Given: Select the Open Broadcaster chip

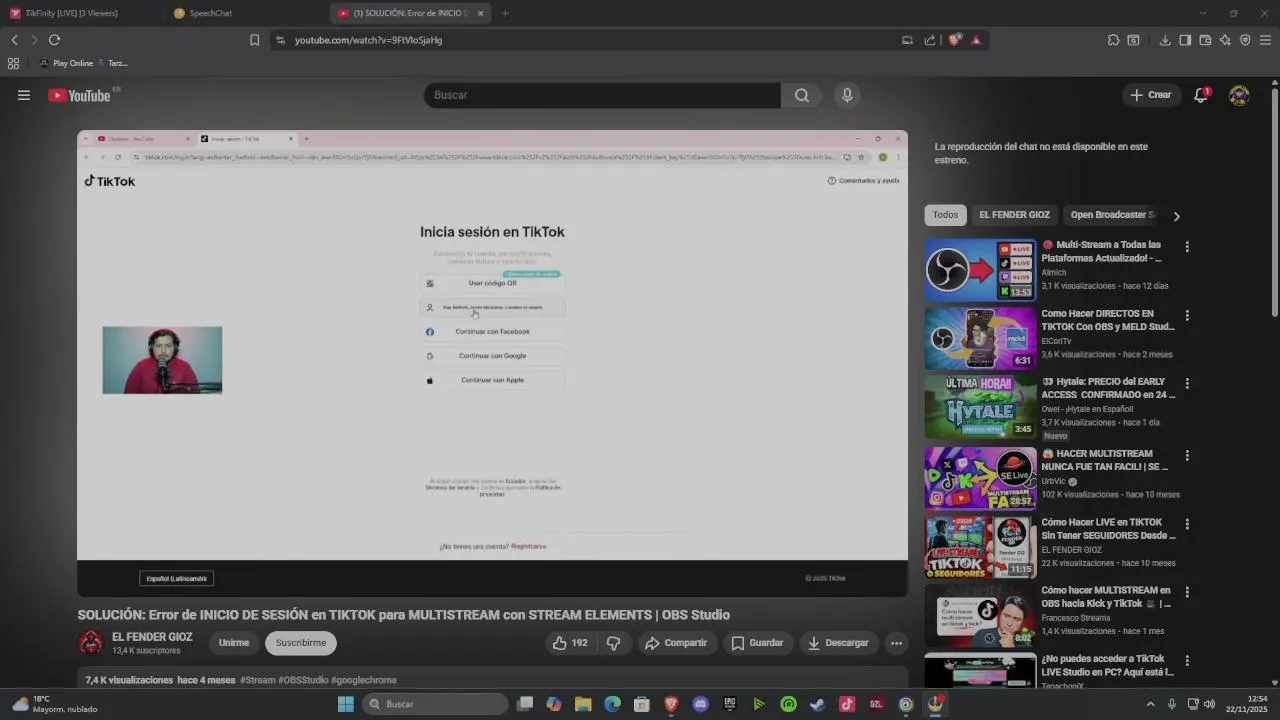Looking at the screenshot, I should coord(1112,215).
